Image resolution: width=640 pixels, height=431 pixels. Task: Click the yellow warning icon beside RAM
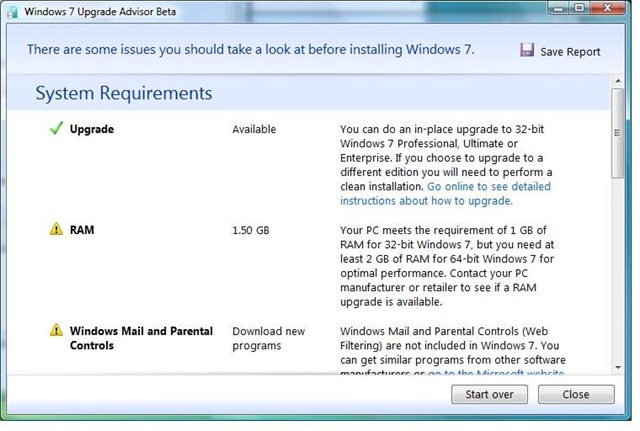(55, 230)
